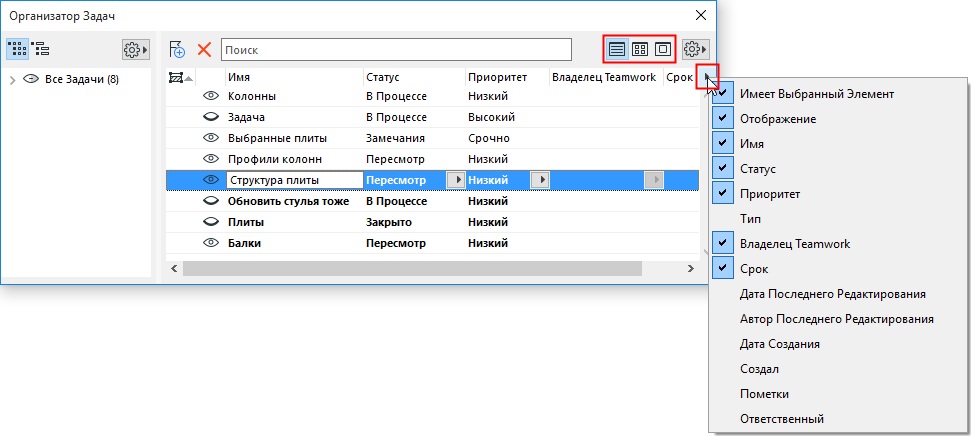Create a new task with the flag-plus icon

pyautogui.click(x=177, y=50)
